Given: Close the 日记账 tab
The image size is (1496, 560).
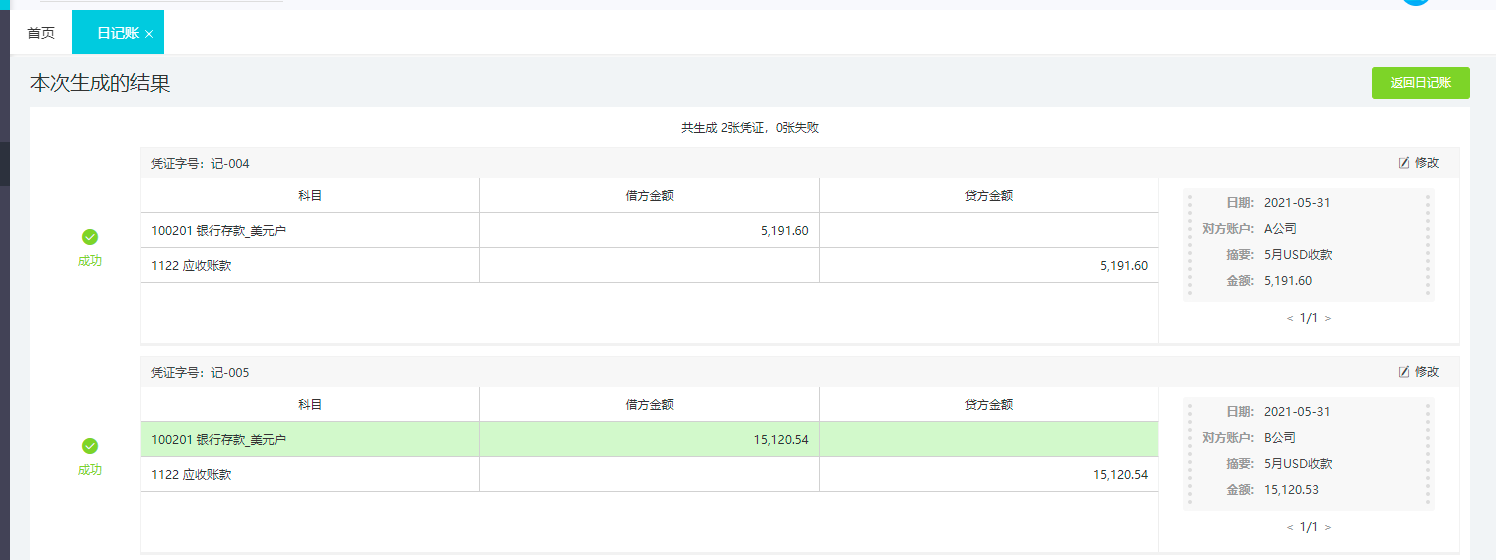Looking at the screenshot, I should [149, 34].
